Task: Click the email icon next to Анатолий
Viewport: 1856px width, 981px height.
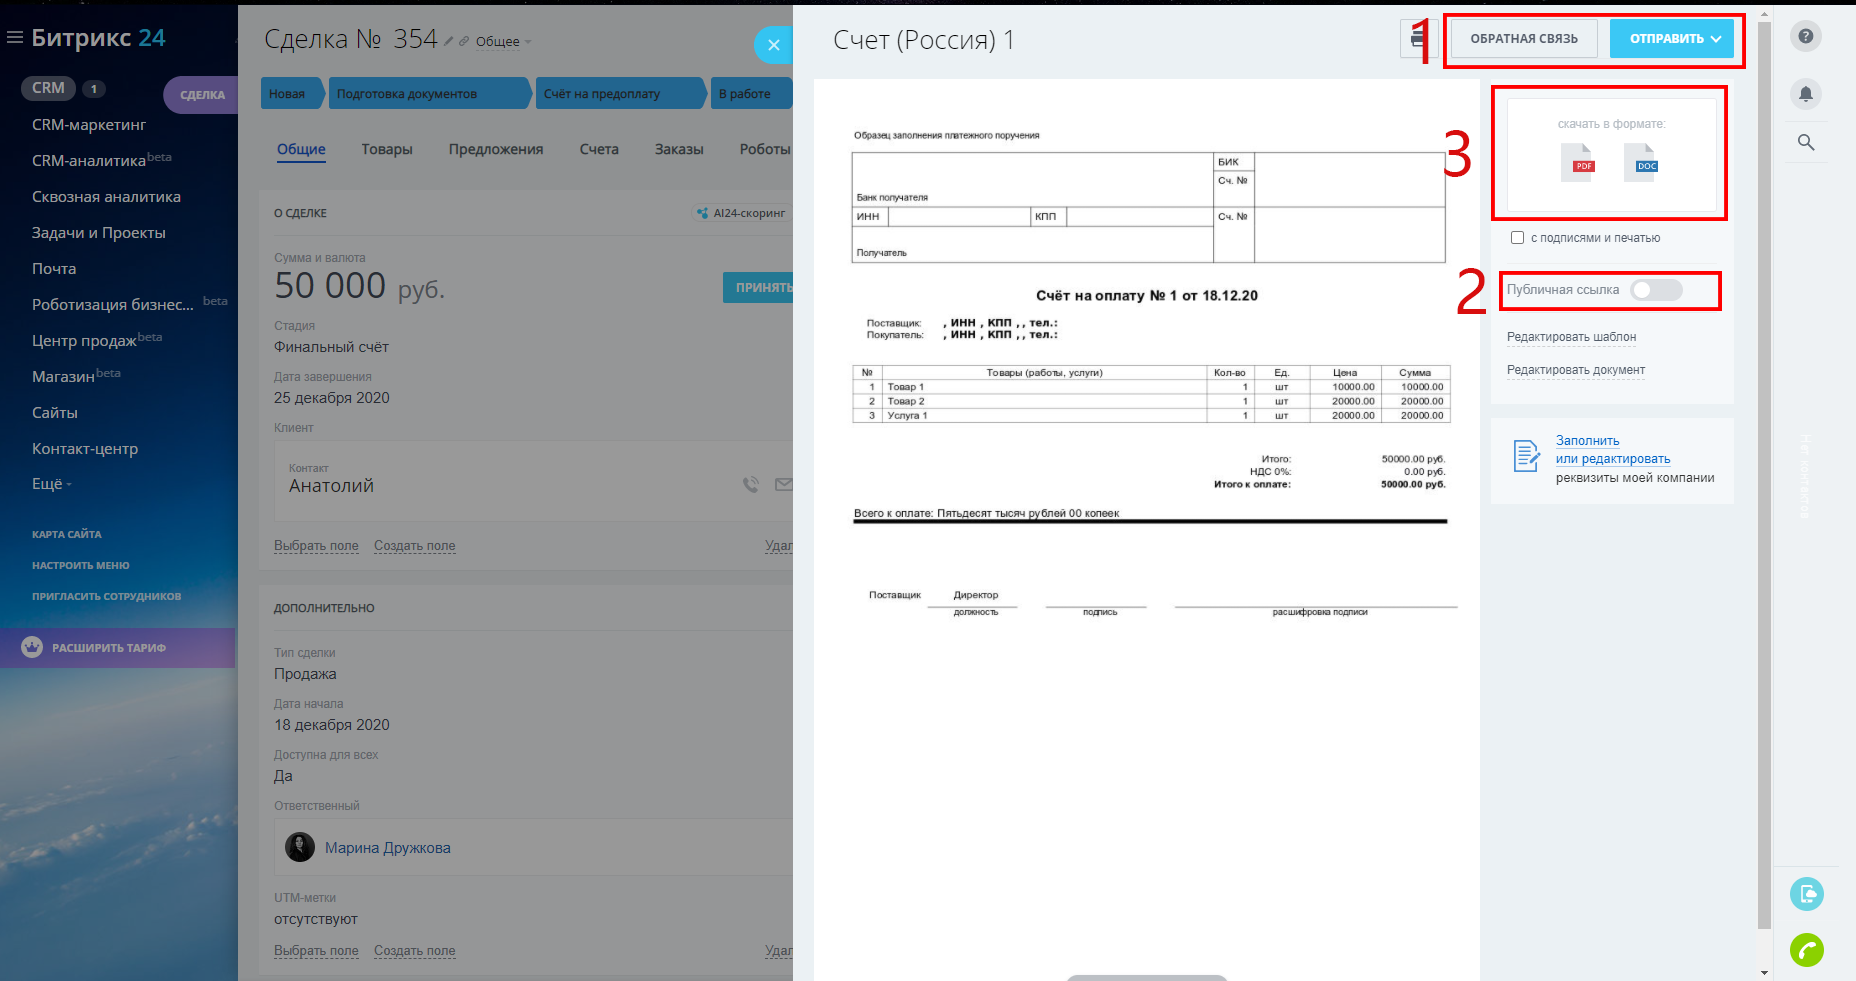Action: pyautogui.click(x=783, y=485)
